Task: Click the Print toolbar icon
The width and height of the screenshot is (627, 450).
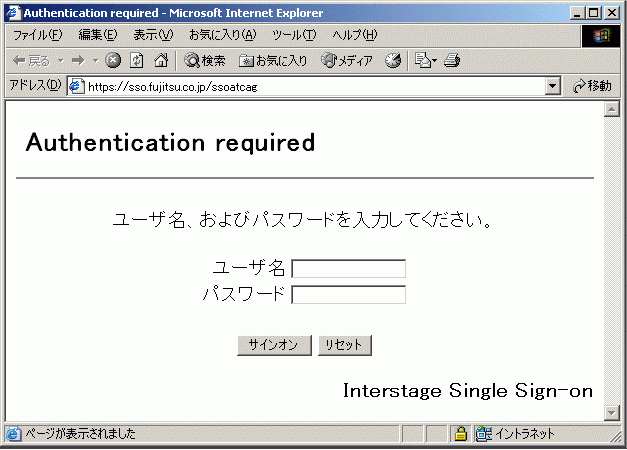Action: [452, 61]
